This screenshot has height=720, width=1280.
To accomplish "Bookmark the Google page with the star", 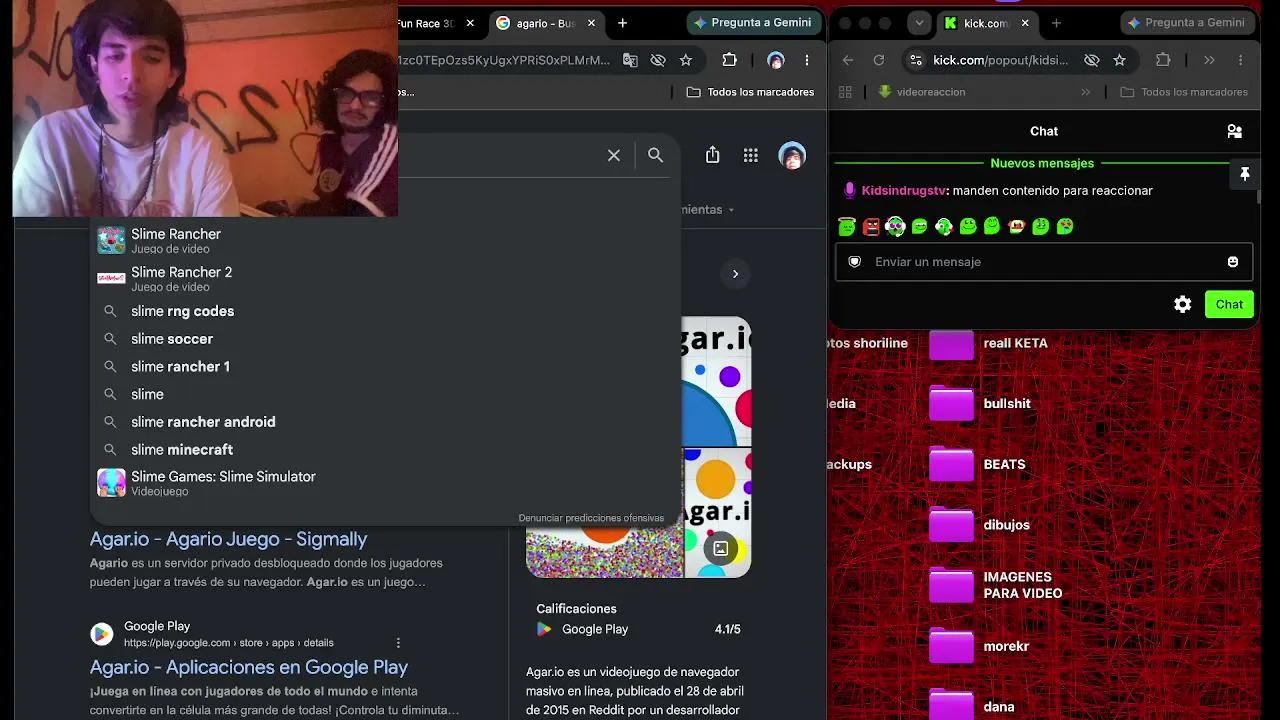I will pyautogui.click(x=686, y=60).
